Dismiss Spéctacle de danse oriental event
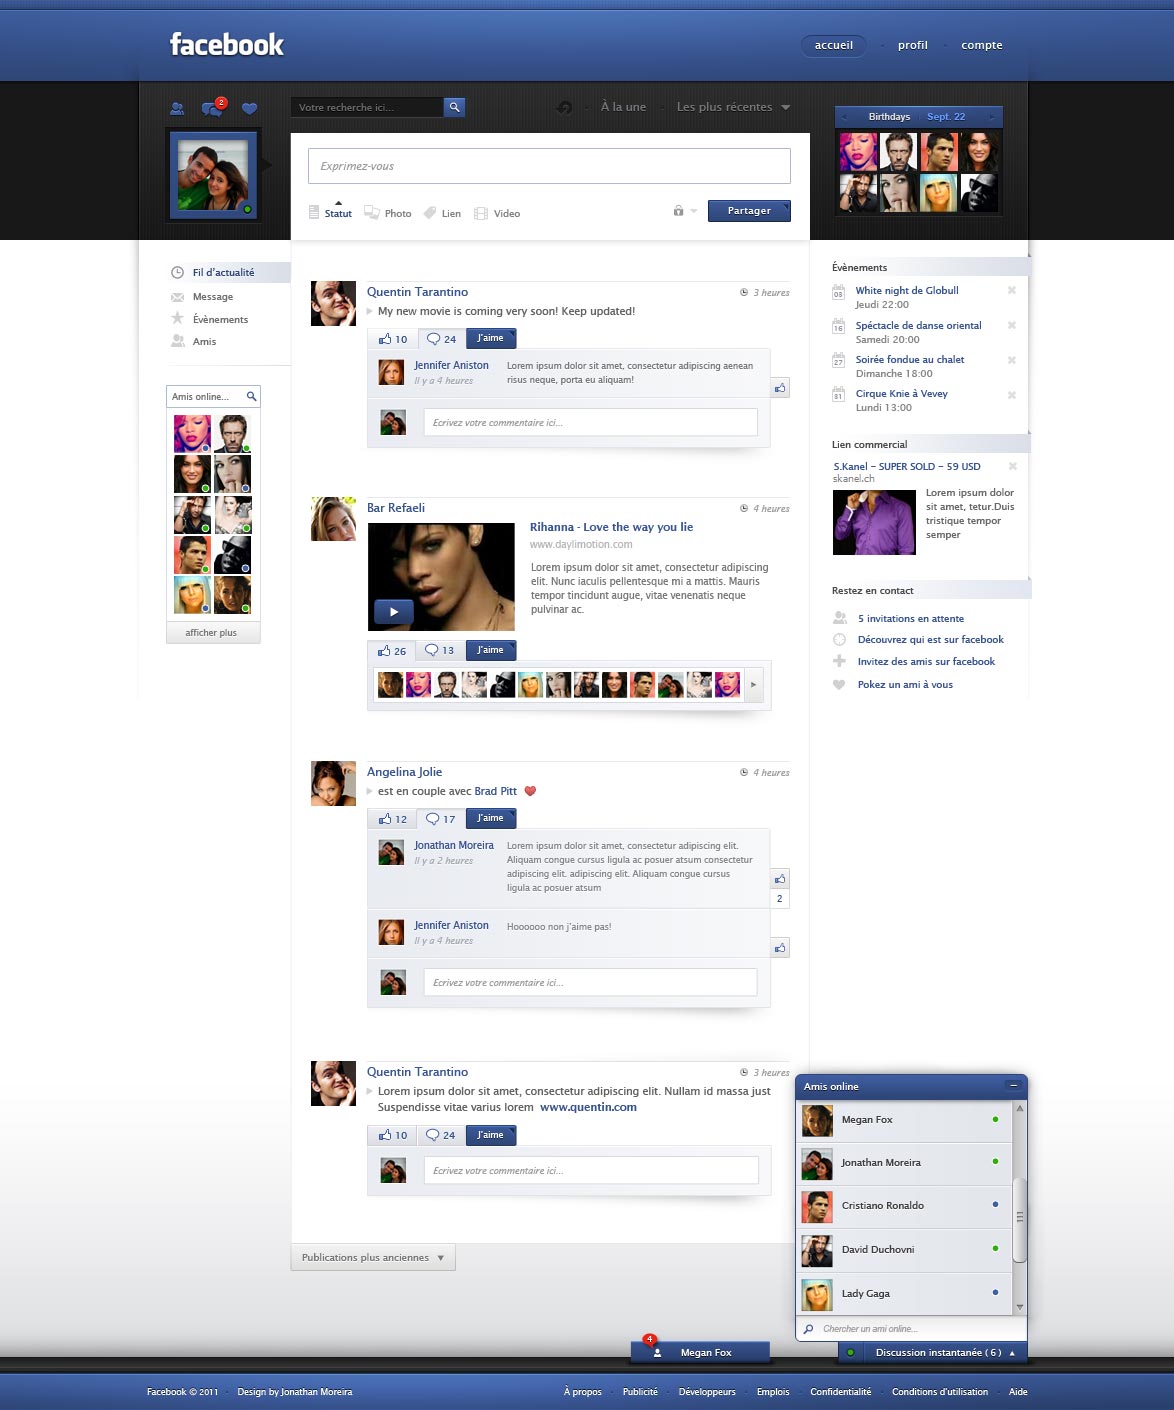 point(1012,326)
